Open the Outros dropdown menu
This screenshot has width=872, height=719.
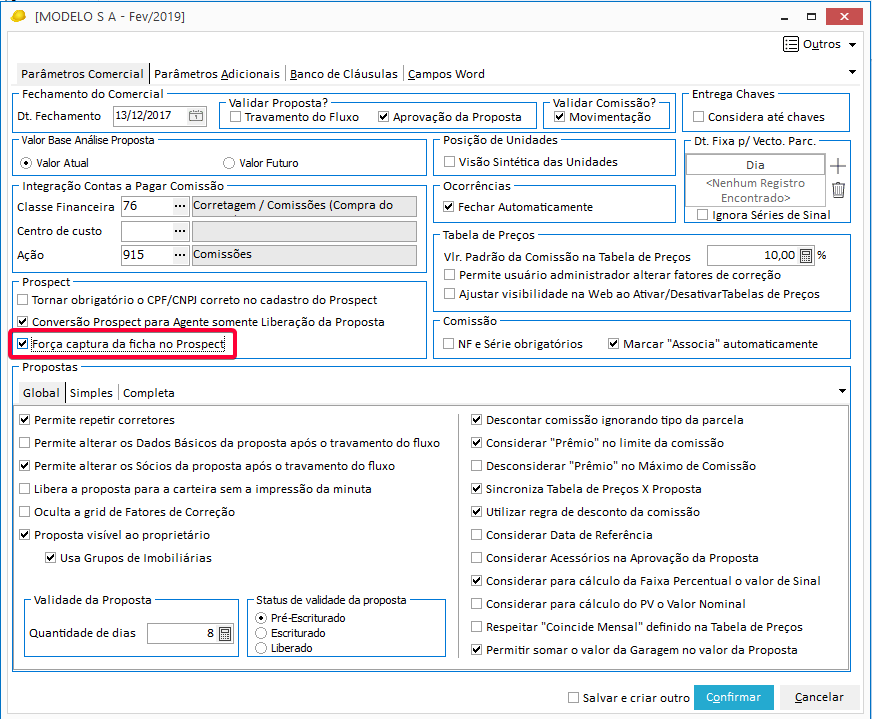[820, 44]
